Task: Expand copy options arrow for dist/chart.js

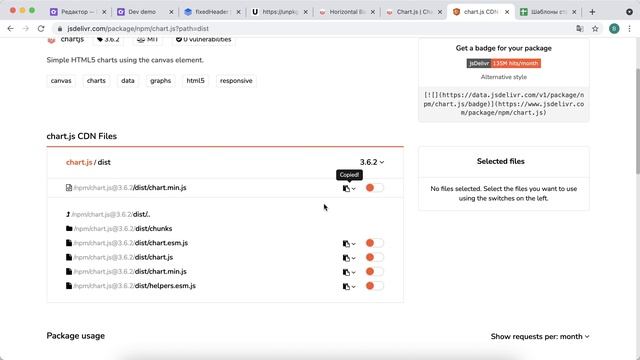Action: pyautogui.click(x=353, y=258)
